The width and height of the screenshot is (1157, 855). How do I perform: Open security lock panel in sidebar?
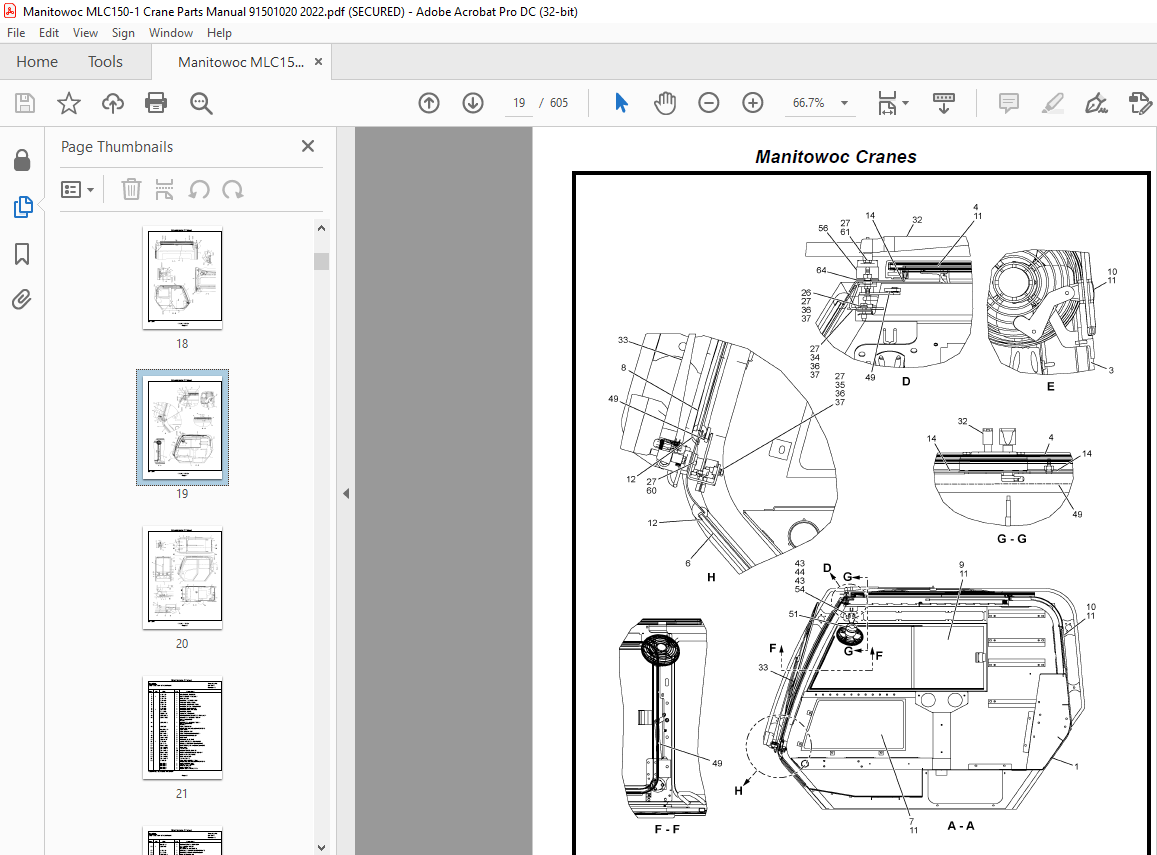(22, 160)
